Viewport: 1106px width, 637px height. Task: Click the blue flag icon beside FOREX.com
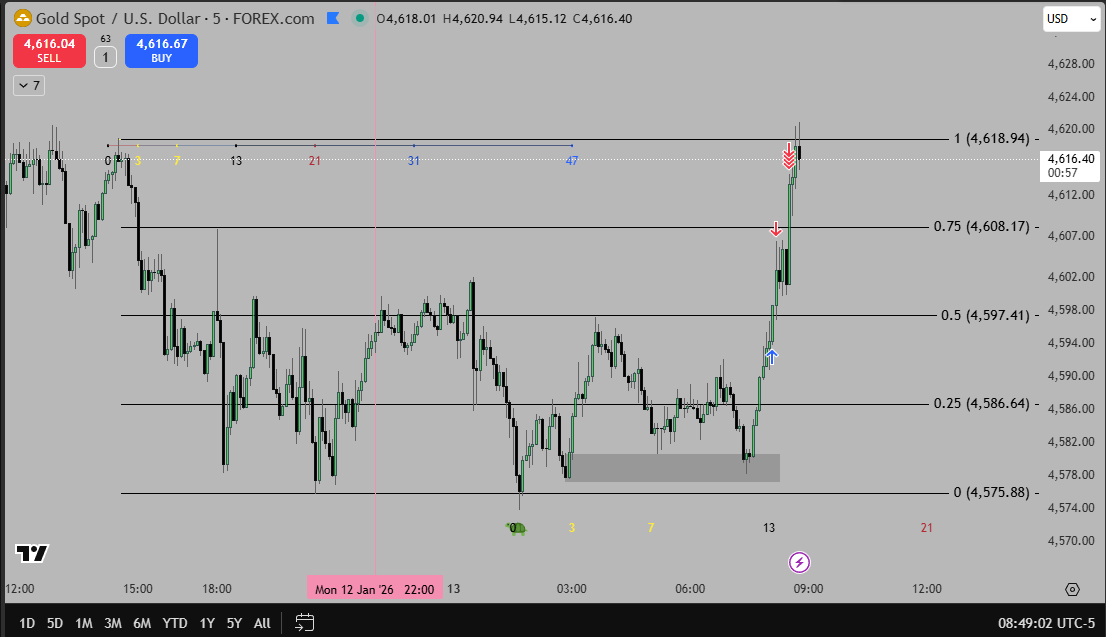click(333, 18)
